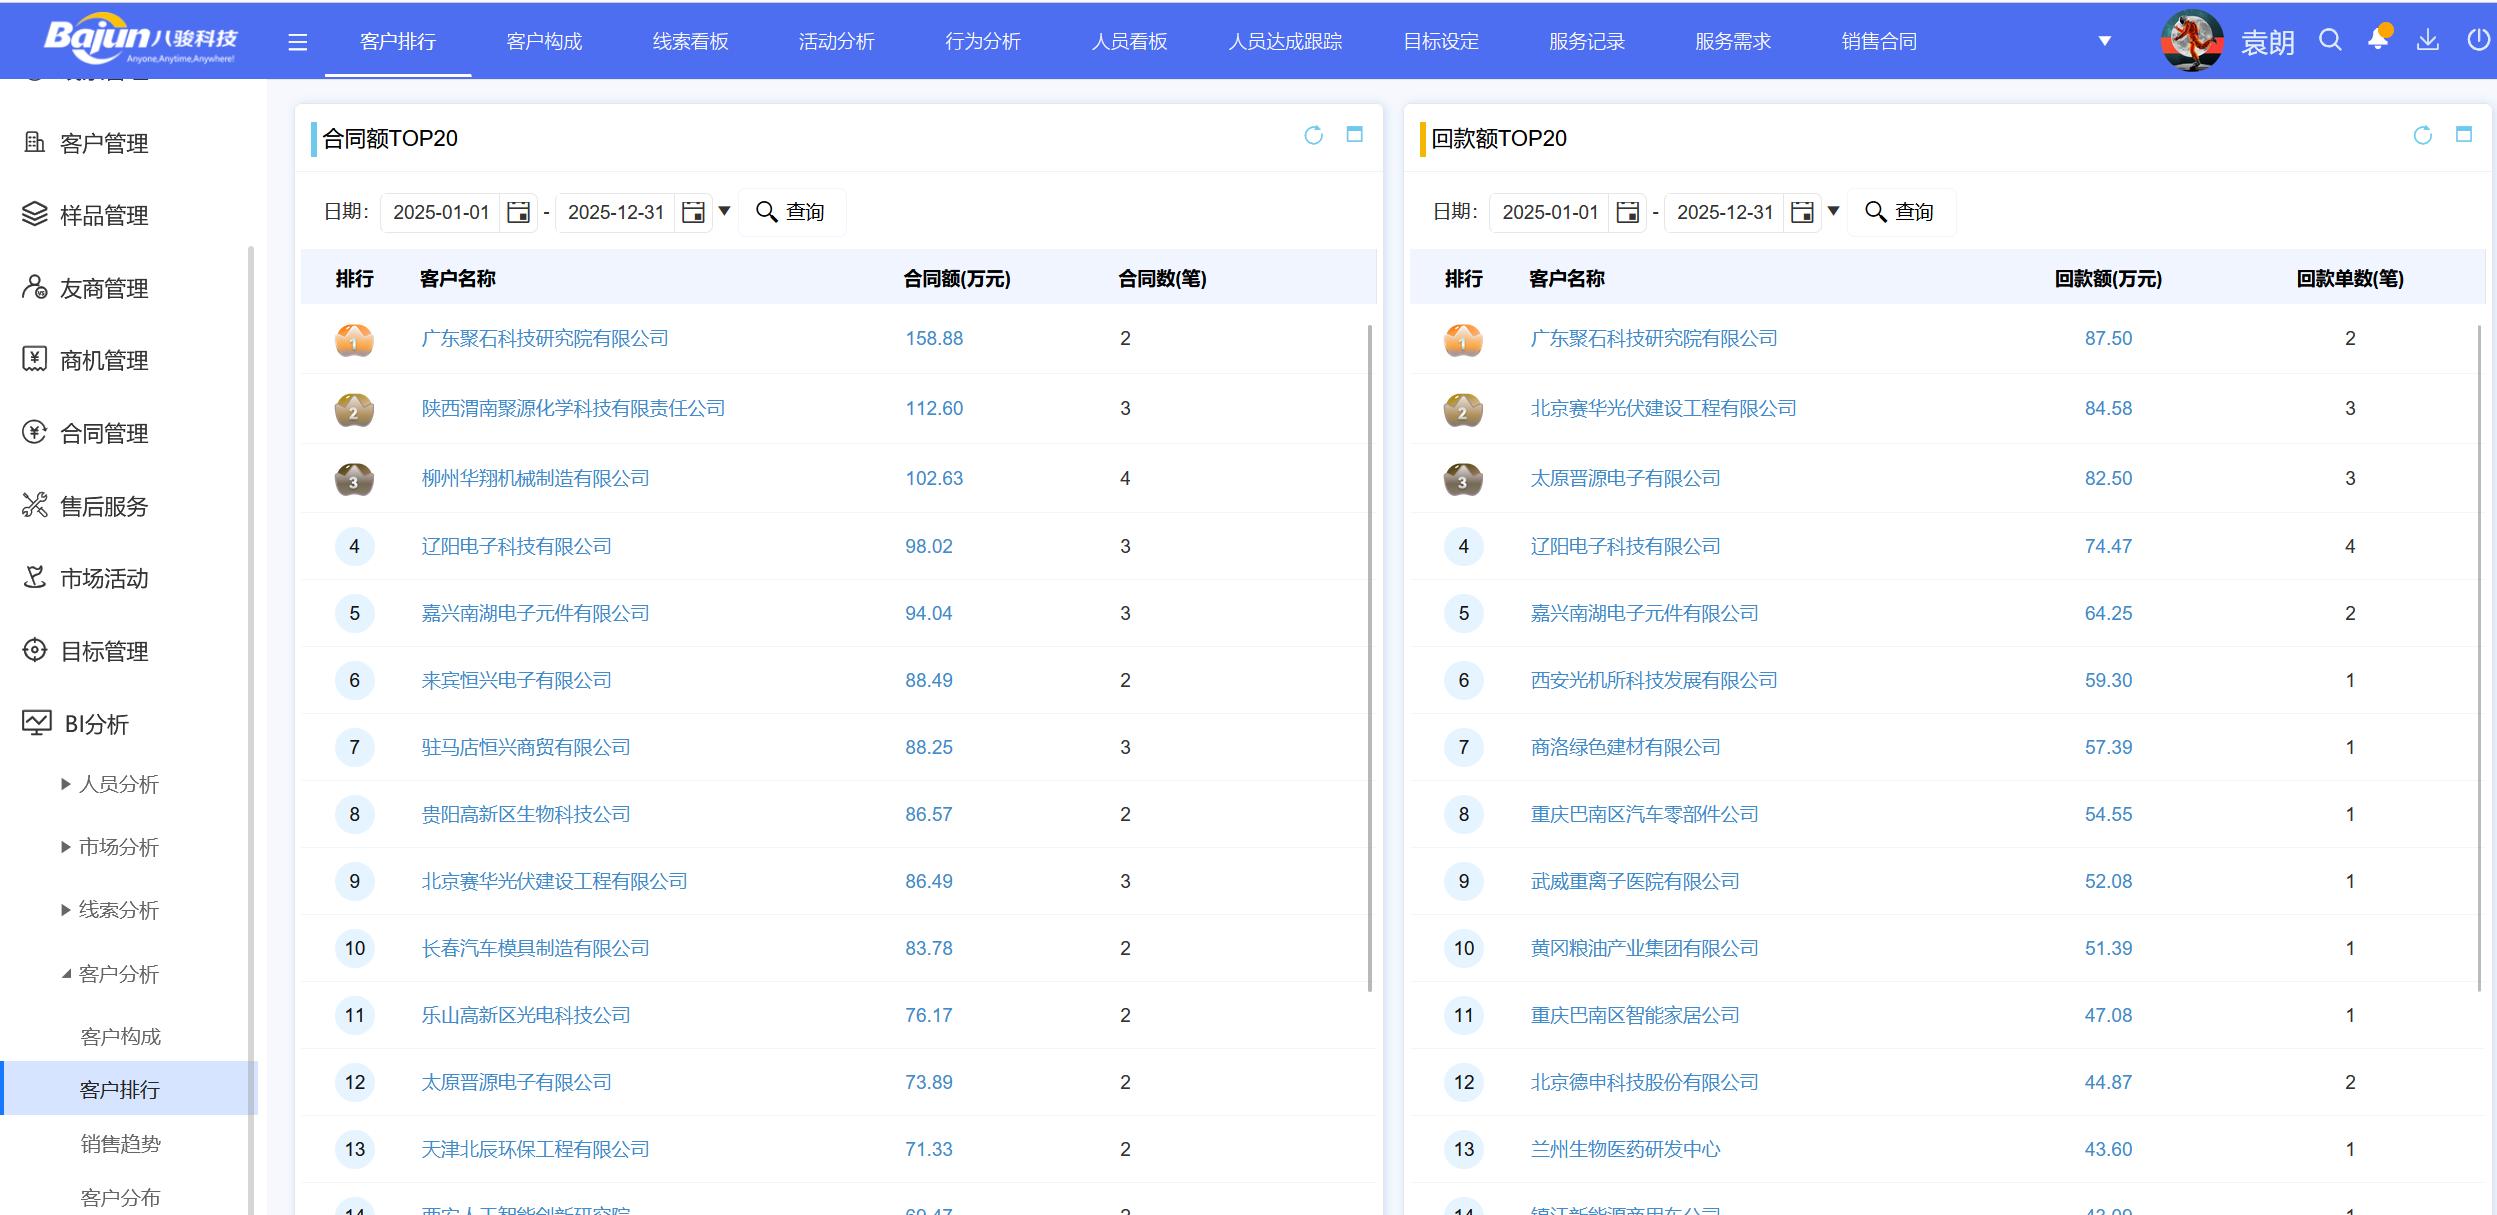Click the 合同额TOP20 table vertical scrollbar
Viewport: 2497px width, 1215px height.
(x=1369, y=656)
